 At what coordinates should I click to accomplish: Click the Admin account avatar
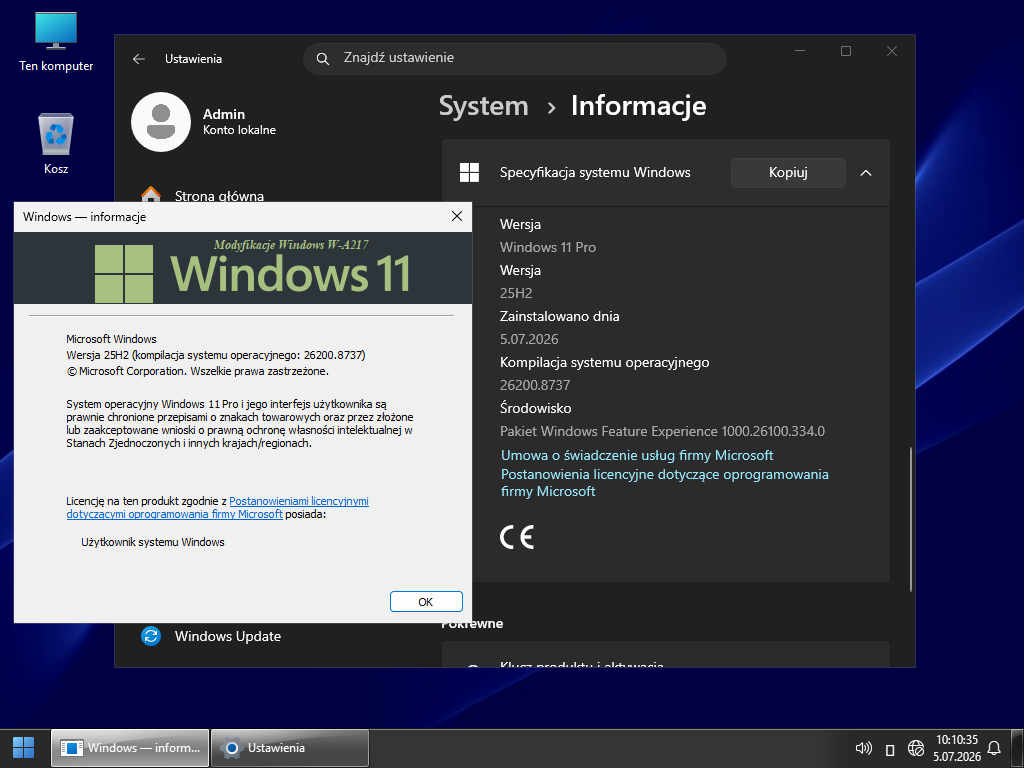point(161,122)
